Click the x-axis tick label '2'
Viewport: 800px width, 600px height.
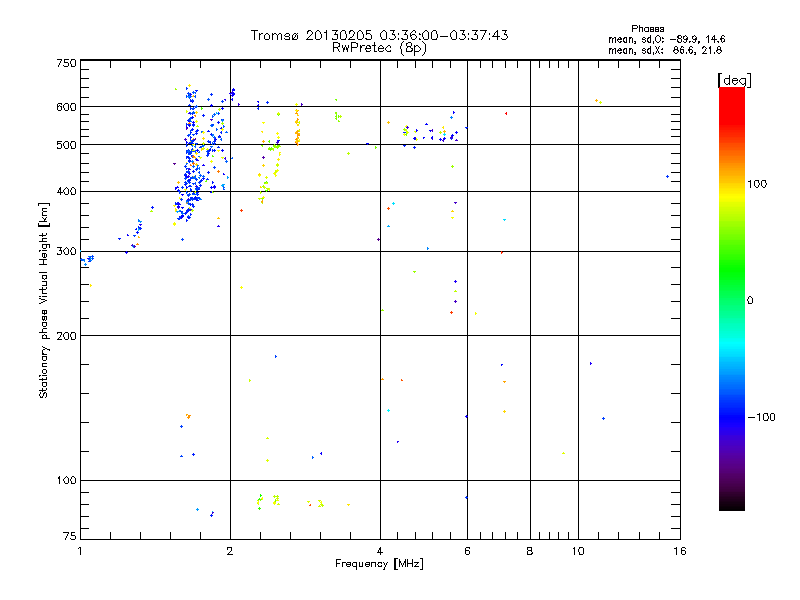point(230,551)
